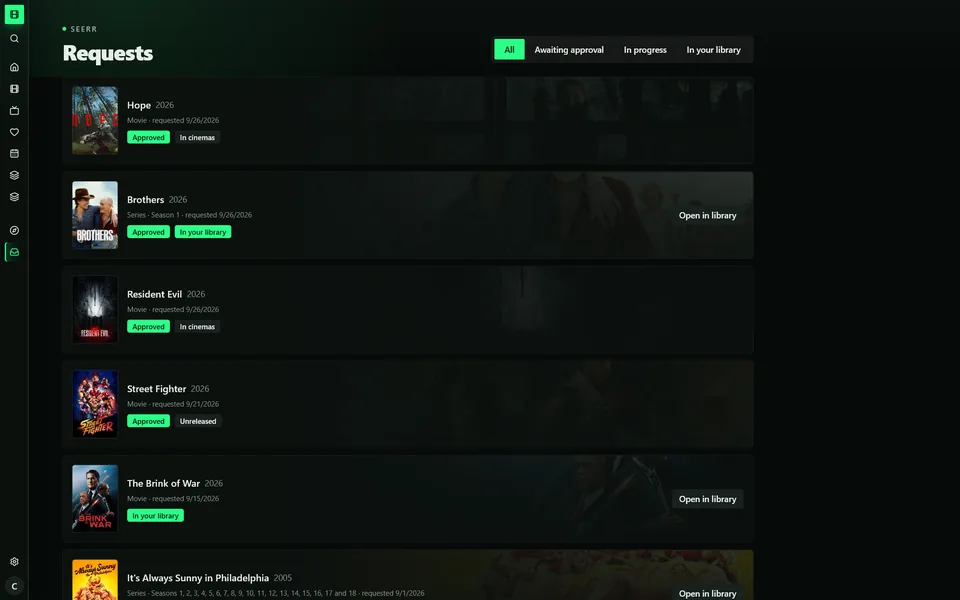The image size is (960, 600).
Task: Click the Approved badge on Resident Evil
Action: (149, 327)
